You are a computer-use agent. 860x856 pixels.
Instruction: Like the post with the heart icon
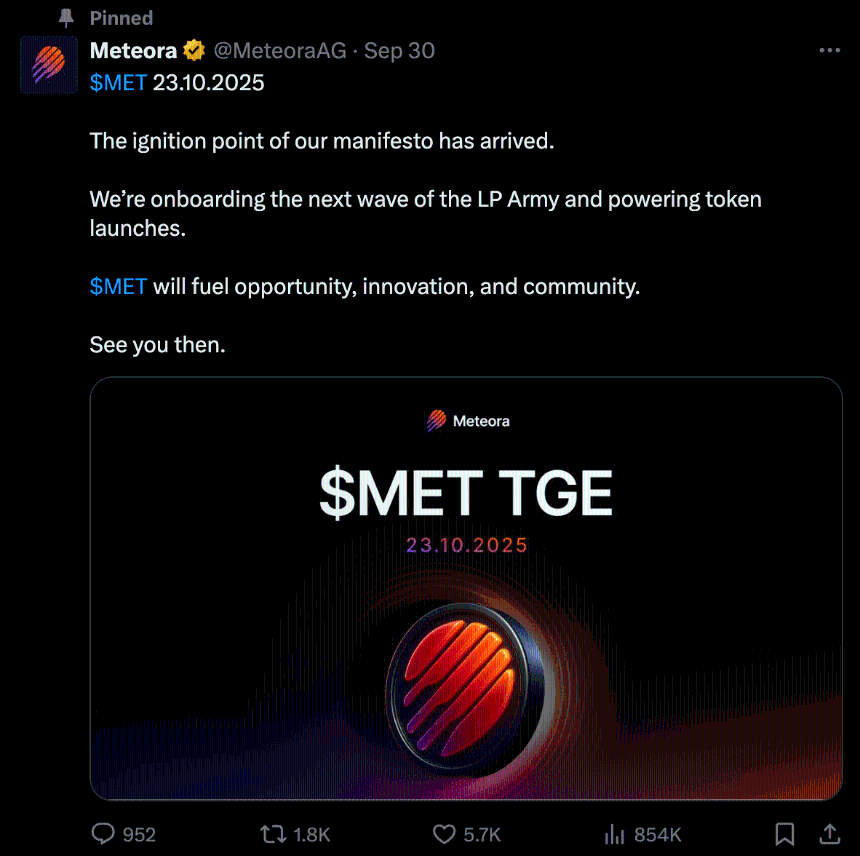(x=444, y=834)
